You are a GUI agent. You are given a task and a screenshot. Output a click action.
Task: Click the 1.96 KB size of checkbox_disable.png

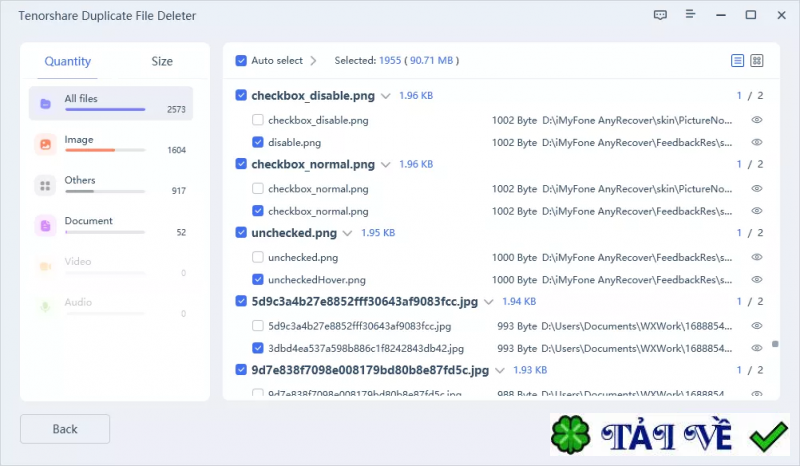pyautogui.click(x=416, y=95)
